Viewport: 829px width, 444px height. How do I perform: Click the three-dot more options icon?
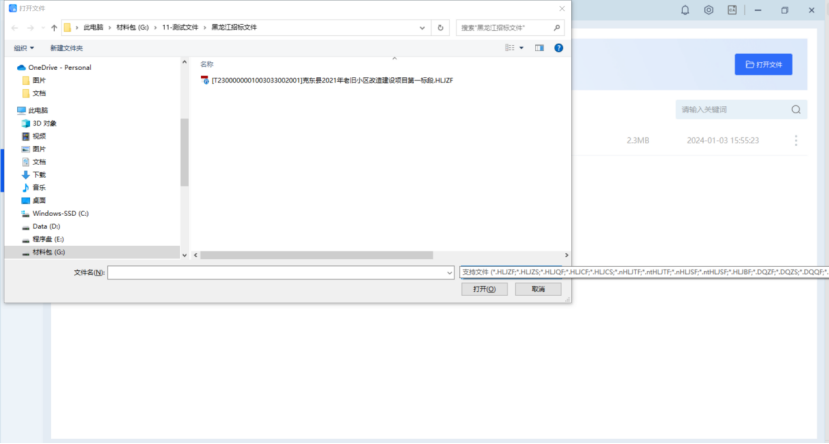[796, 141]
